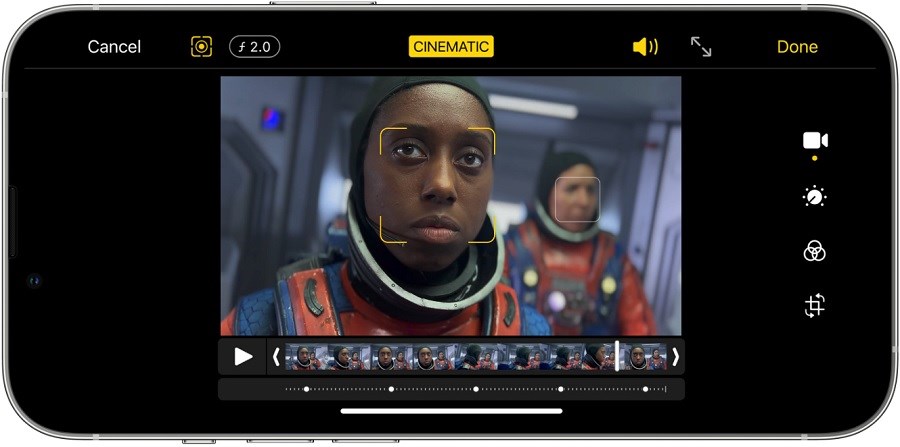Tap the expand fullscreen arrows icon
This screenshot has height=447, width=900.
coord(701,46)
